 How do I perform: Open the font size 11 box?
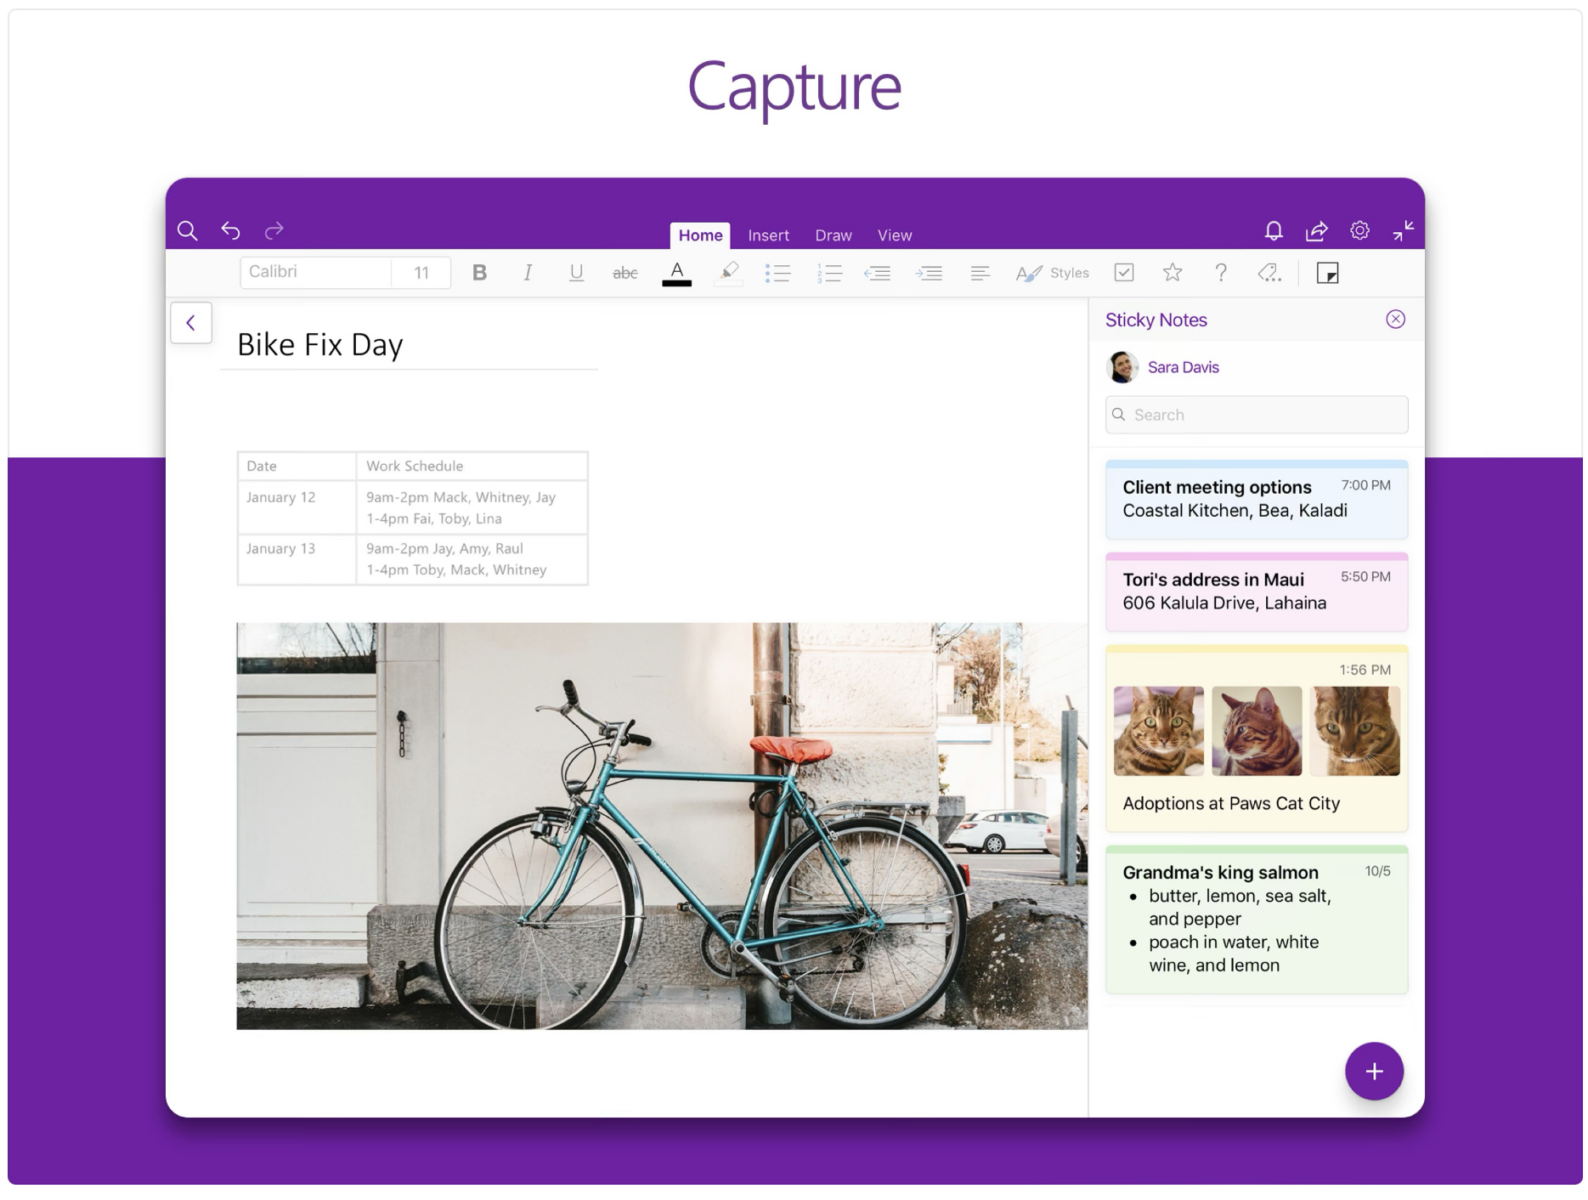point(421,273)
